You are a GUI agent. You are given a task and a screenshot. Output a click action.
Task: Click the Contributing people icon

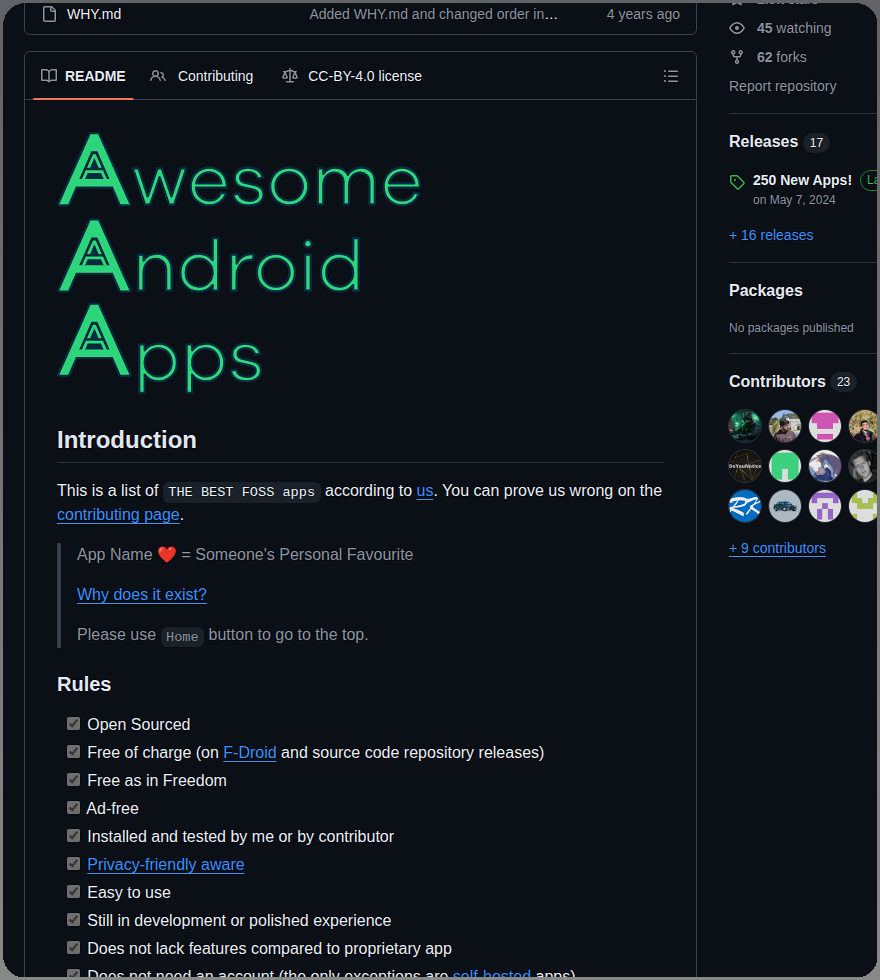158,76
